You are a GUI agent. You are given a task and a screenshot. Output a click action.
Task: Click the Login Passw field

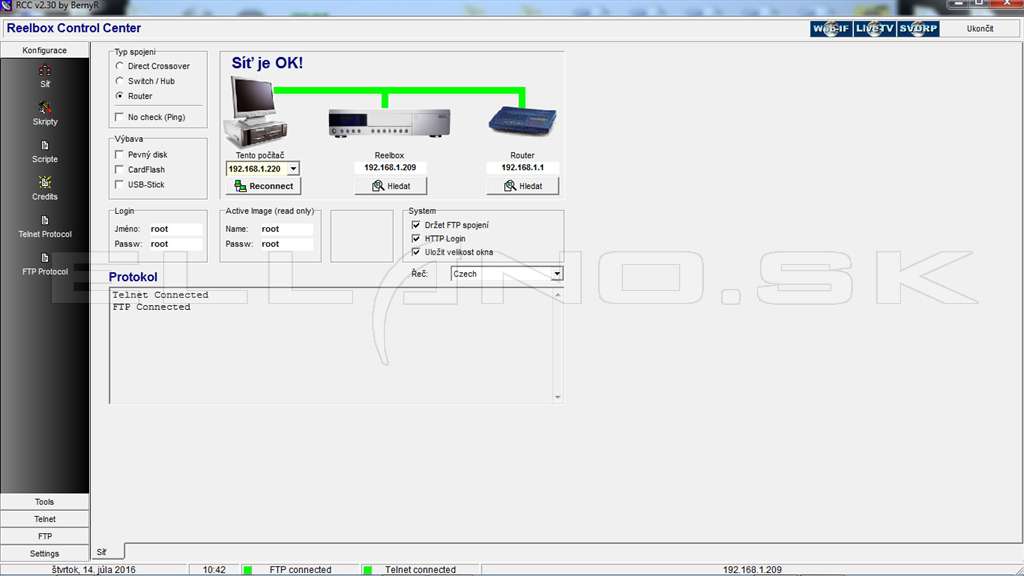click(x=175, y=244)
